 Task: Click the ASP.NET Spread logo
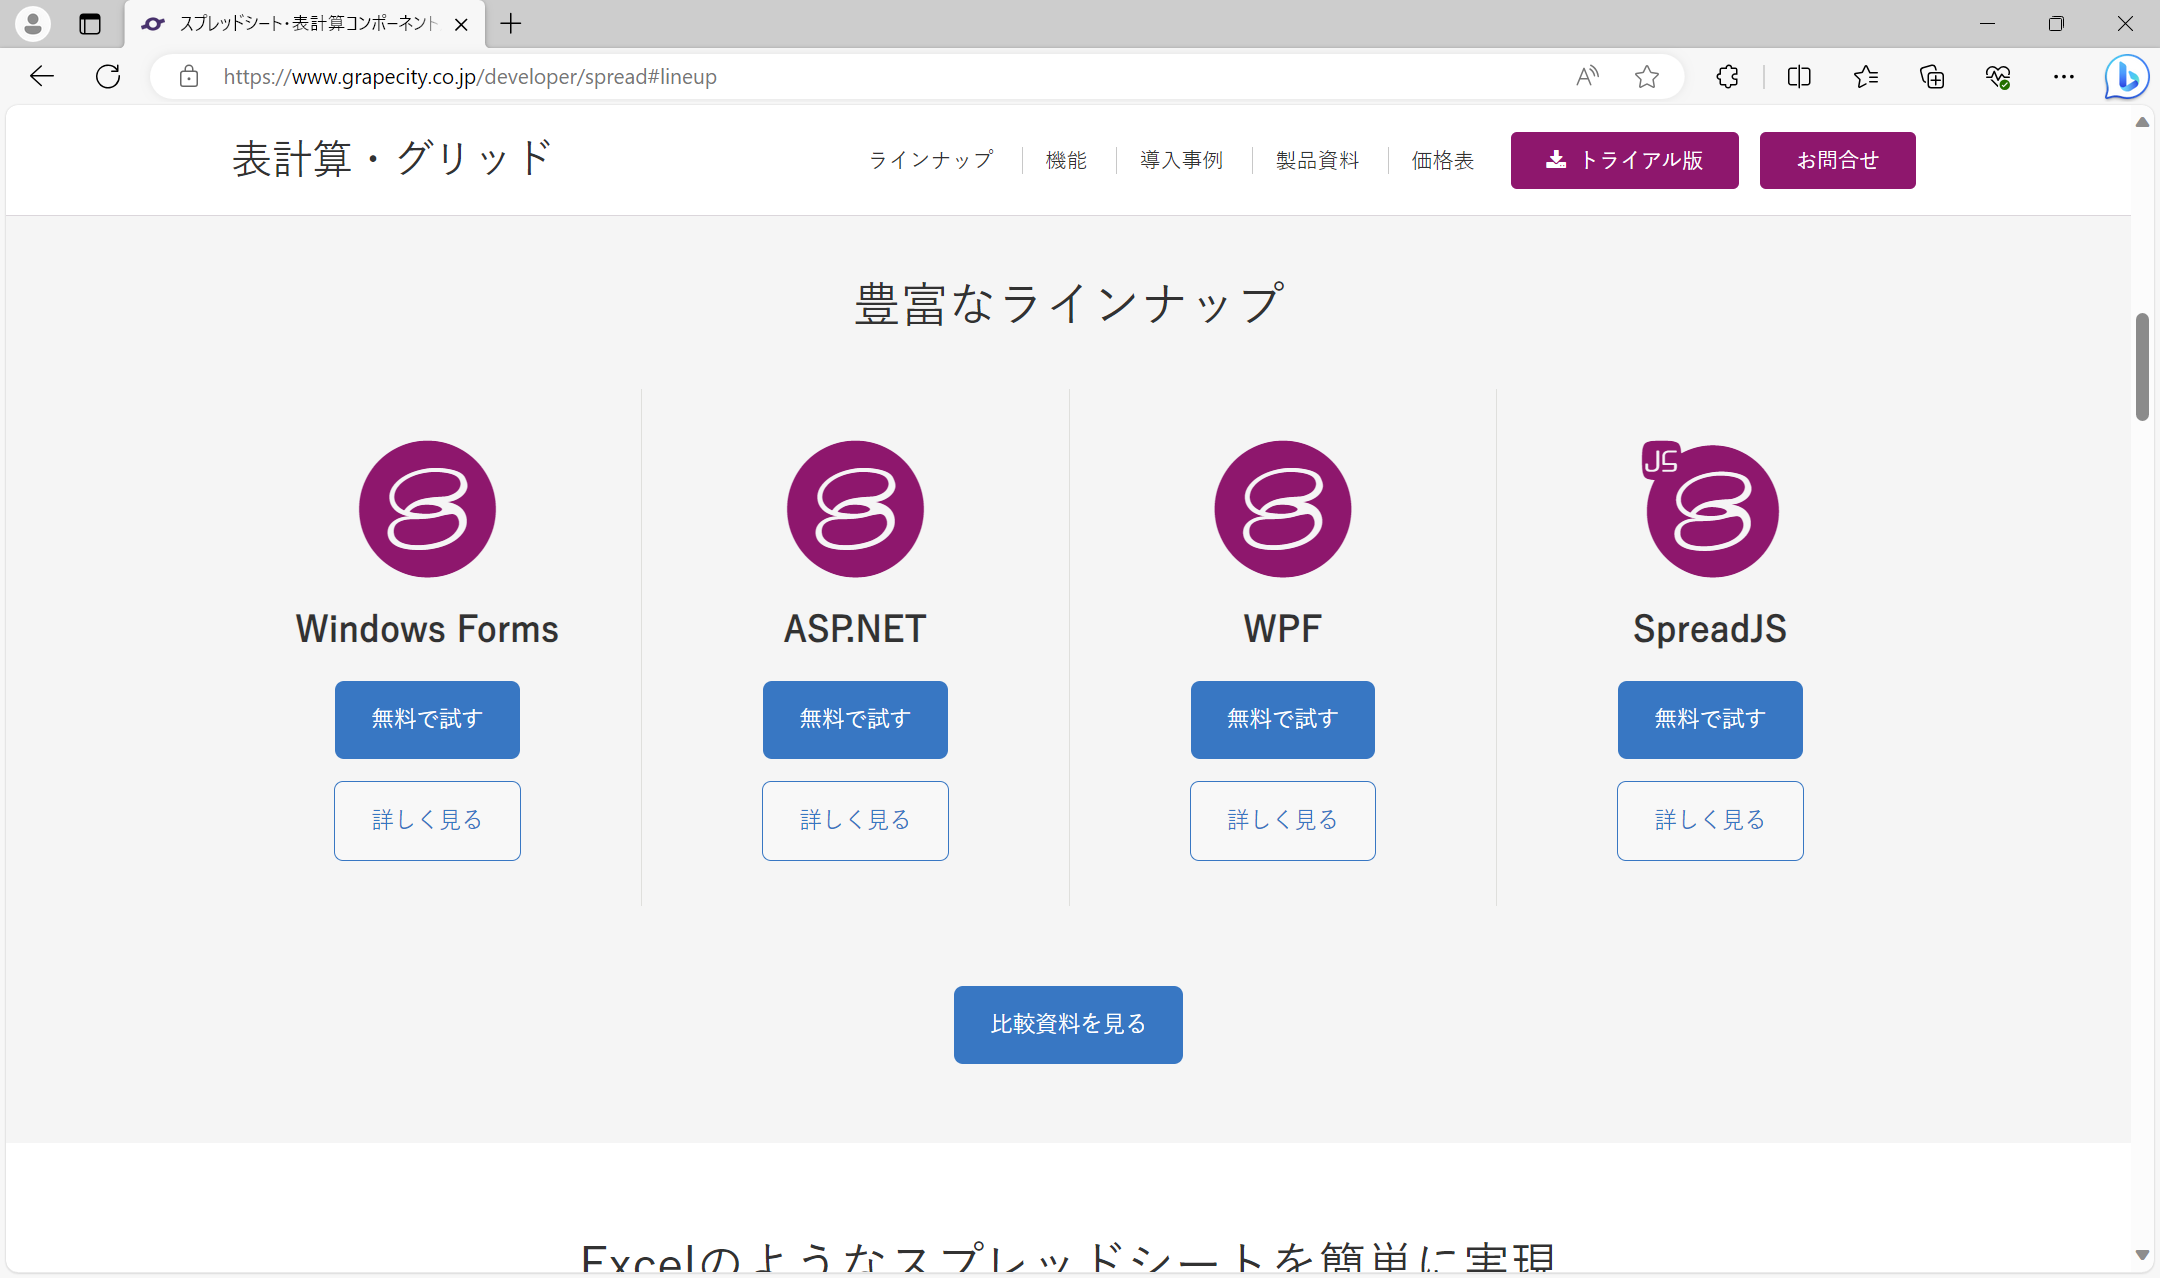tap(855, 509)
